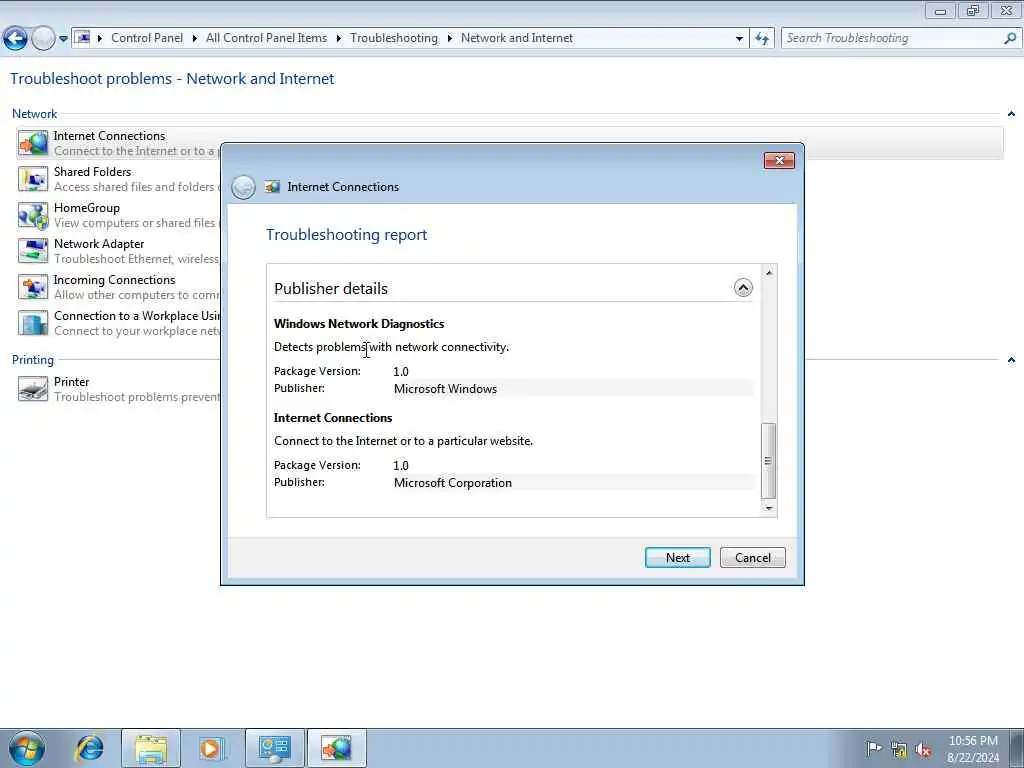Launch Internet Explorer from the taskbar
The width and height of the screenshot is (1024, 768).
tap(89, 748)
